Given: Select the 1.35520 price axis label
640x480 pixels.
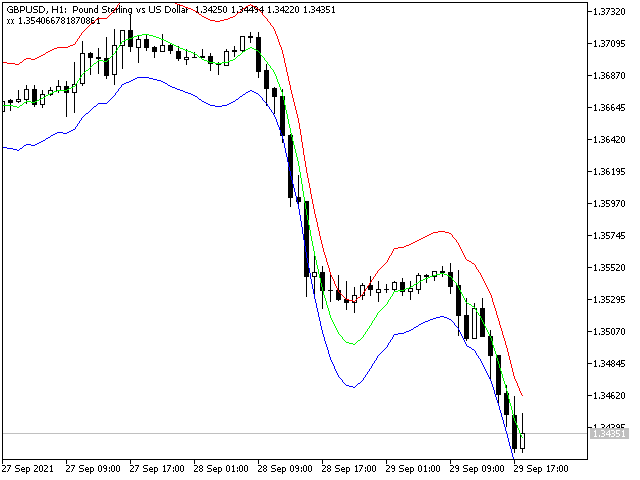Looking at the screenshot, I should 609,267.
